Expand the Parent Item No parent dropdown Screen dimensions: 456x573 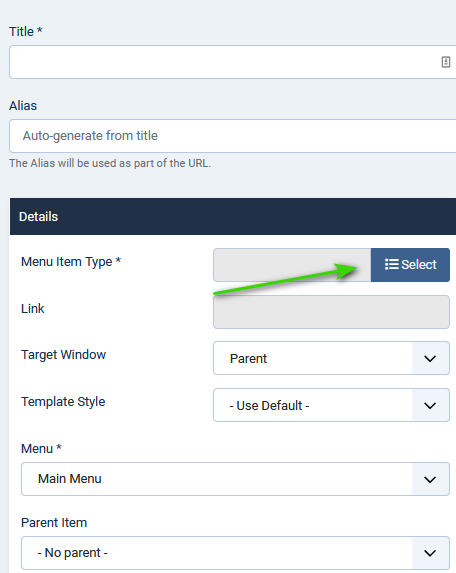235,553
